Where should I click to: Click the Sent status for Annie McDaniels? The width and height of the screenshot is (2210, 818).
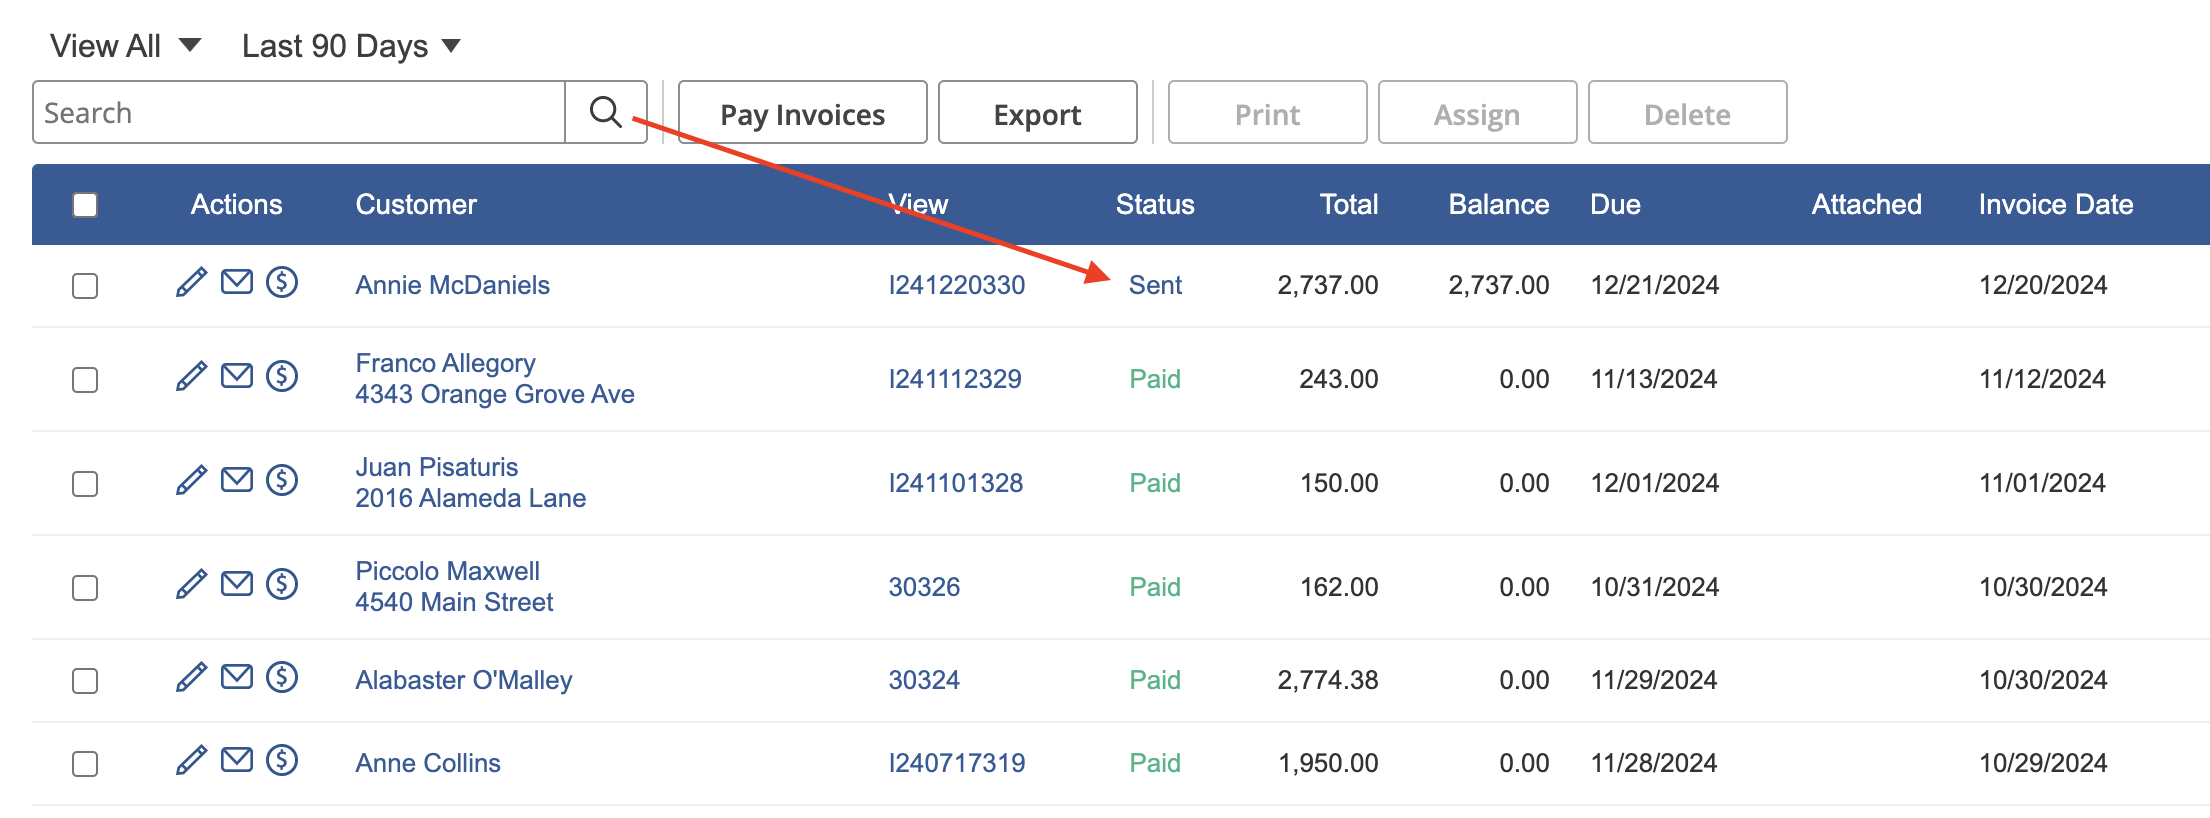[x=1155, y=285]
